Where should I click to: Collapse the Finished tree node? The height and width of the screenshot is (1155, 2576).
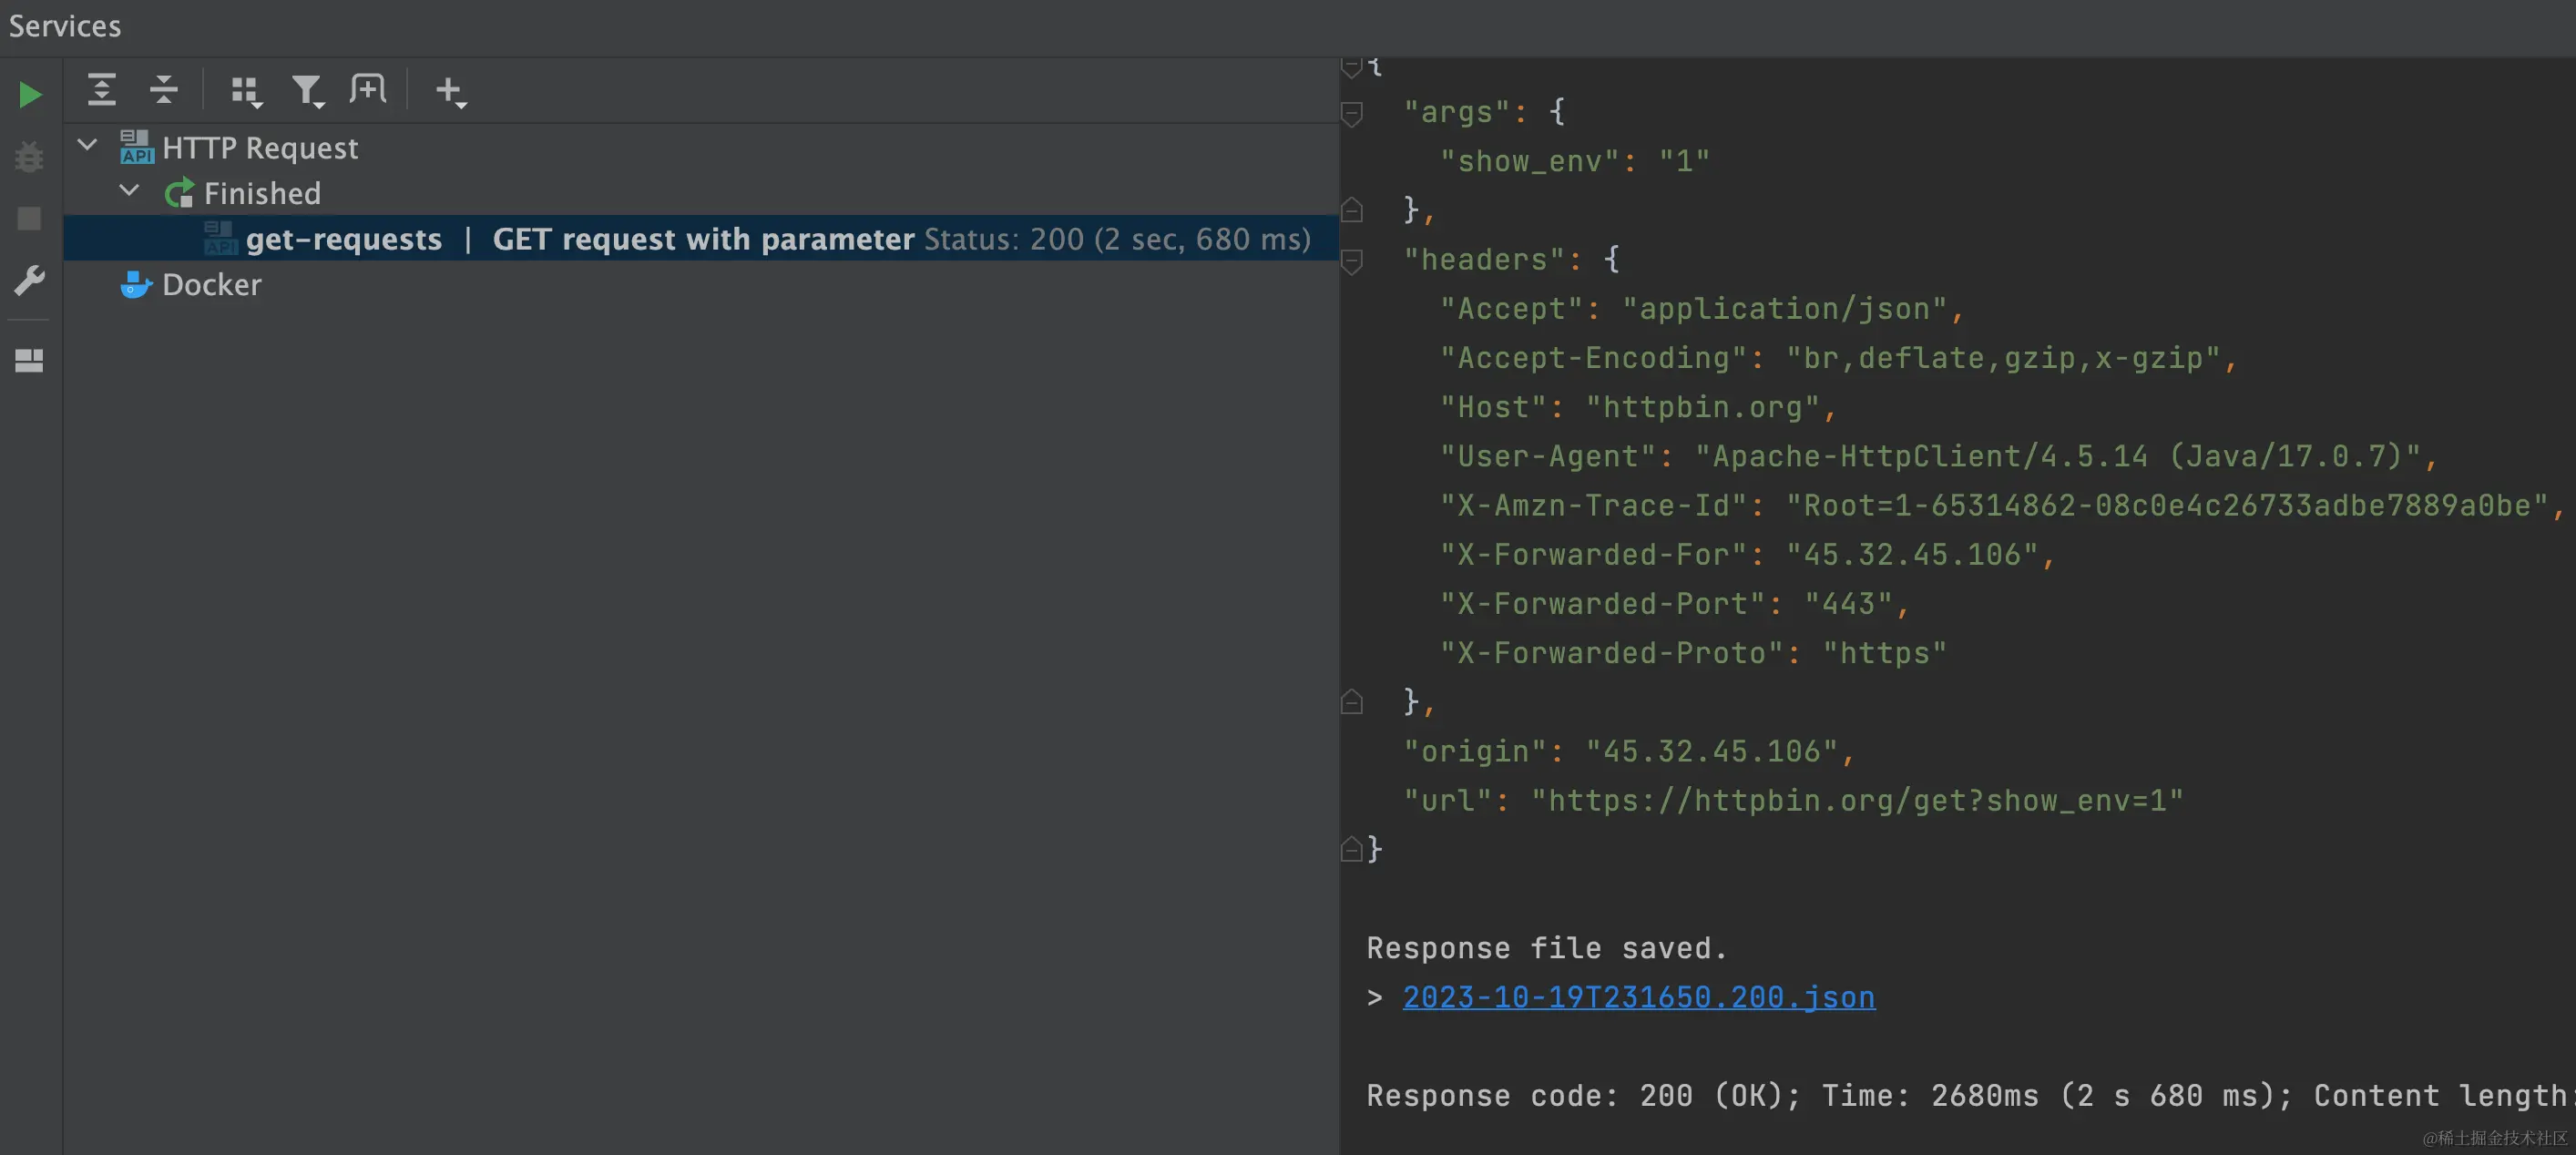[x=129, y=191]
